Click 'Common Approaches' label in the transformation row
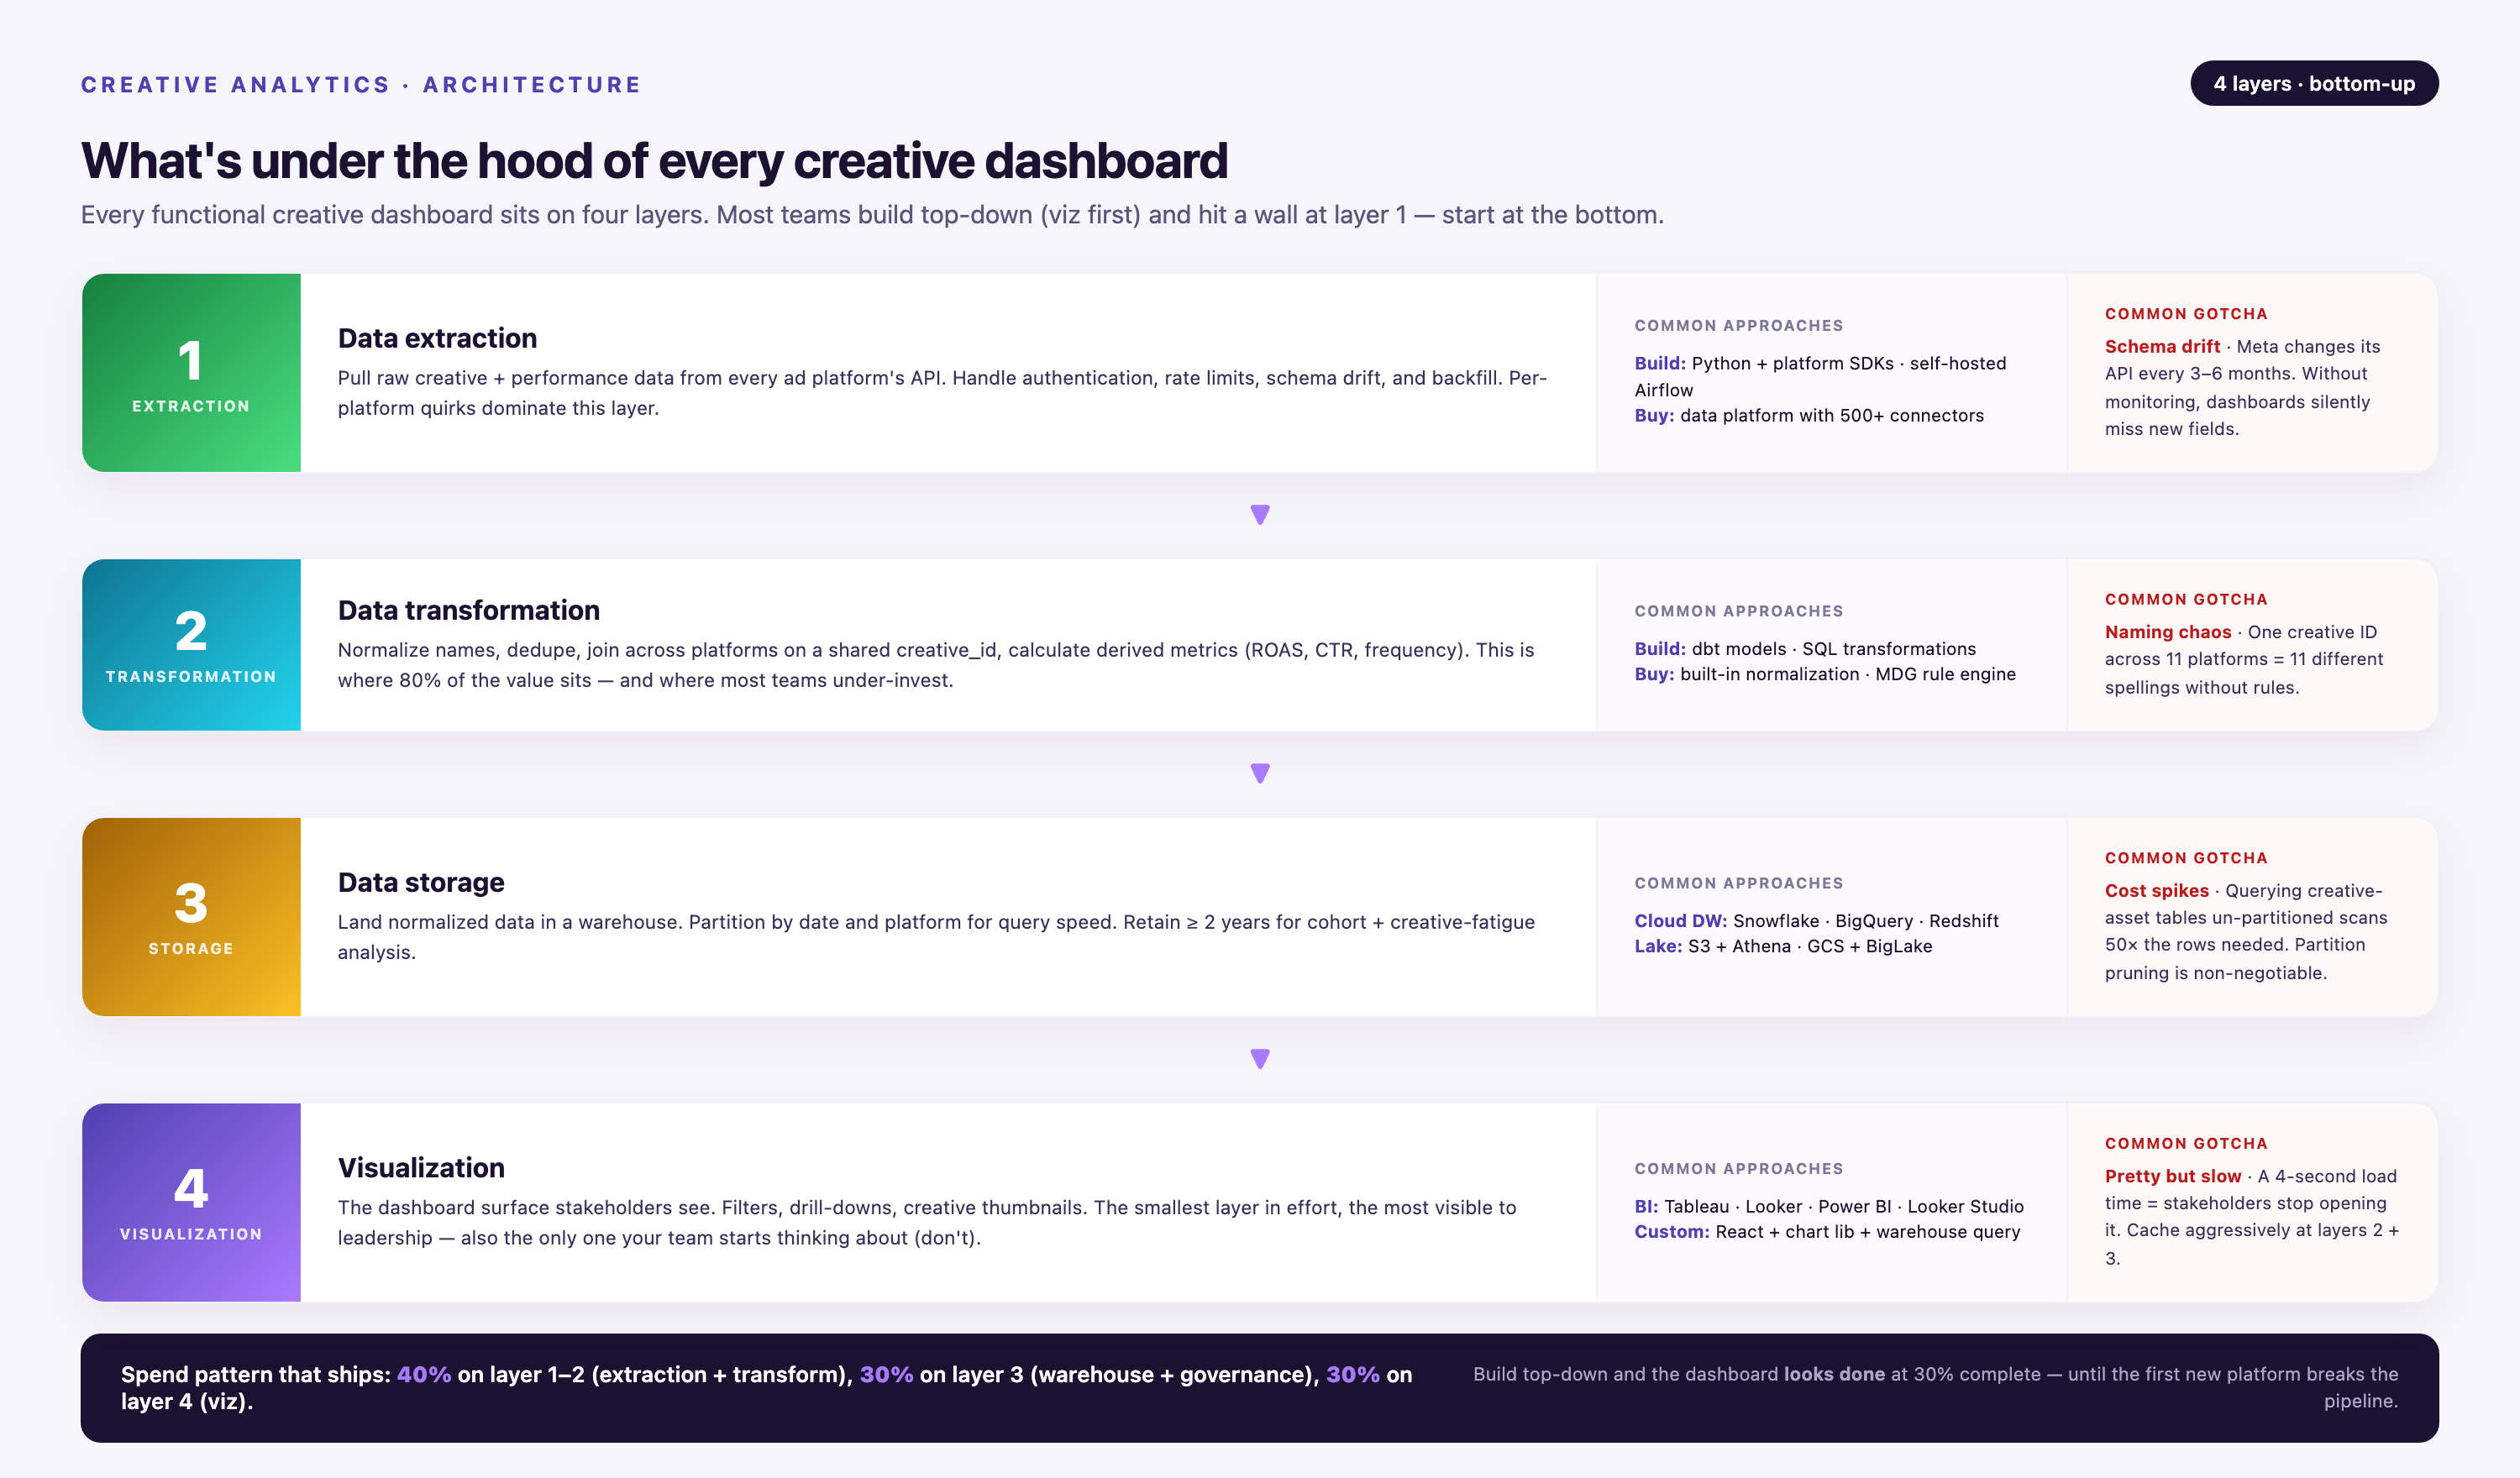Screen dimensions: 2520x1478 (x=1738, y=611)
